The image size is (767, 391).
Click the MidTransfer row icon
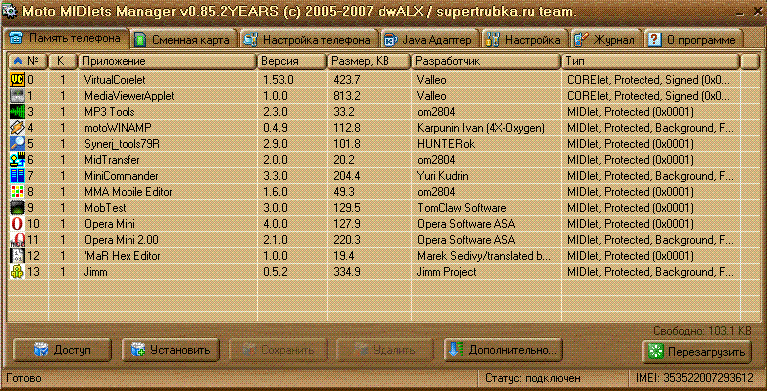coord(17,160)
